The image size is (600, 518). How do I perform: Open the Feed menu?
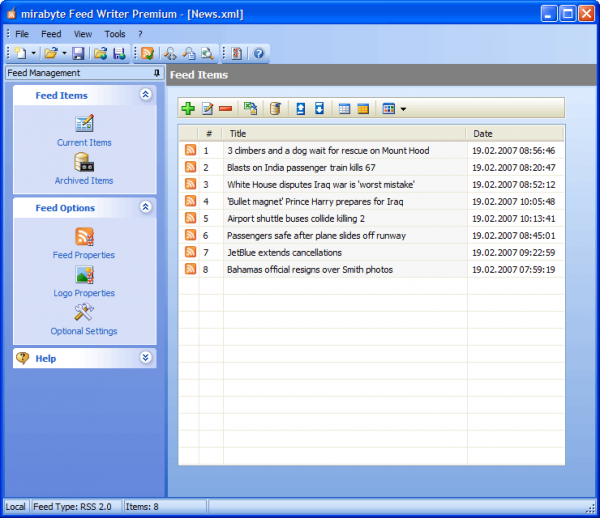tap(51, 34)
